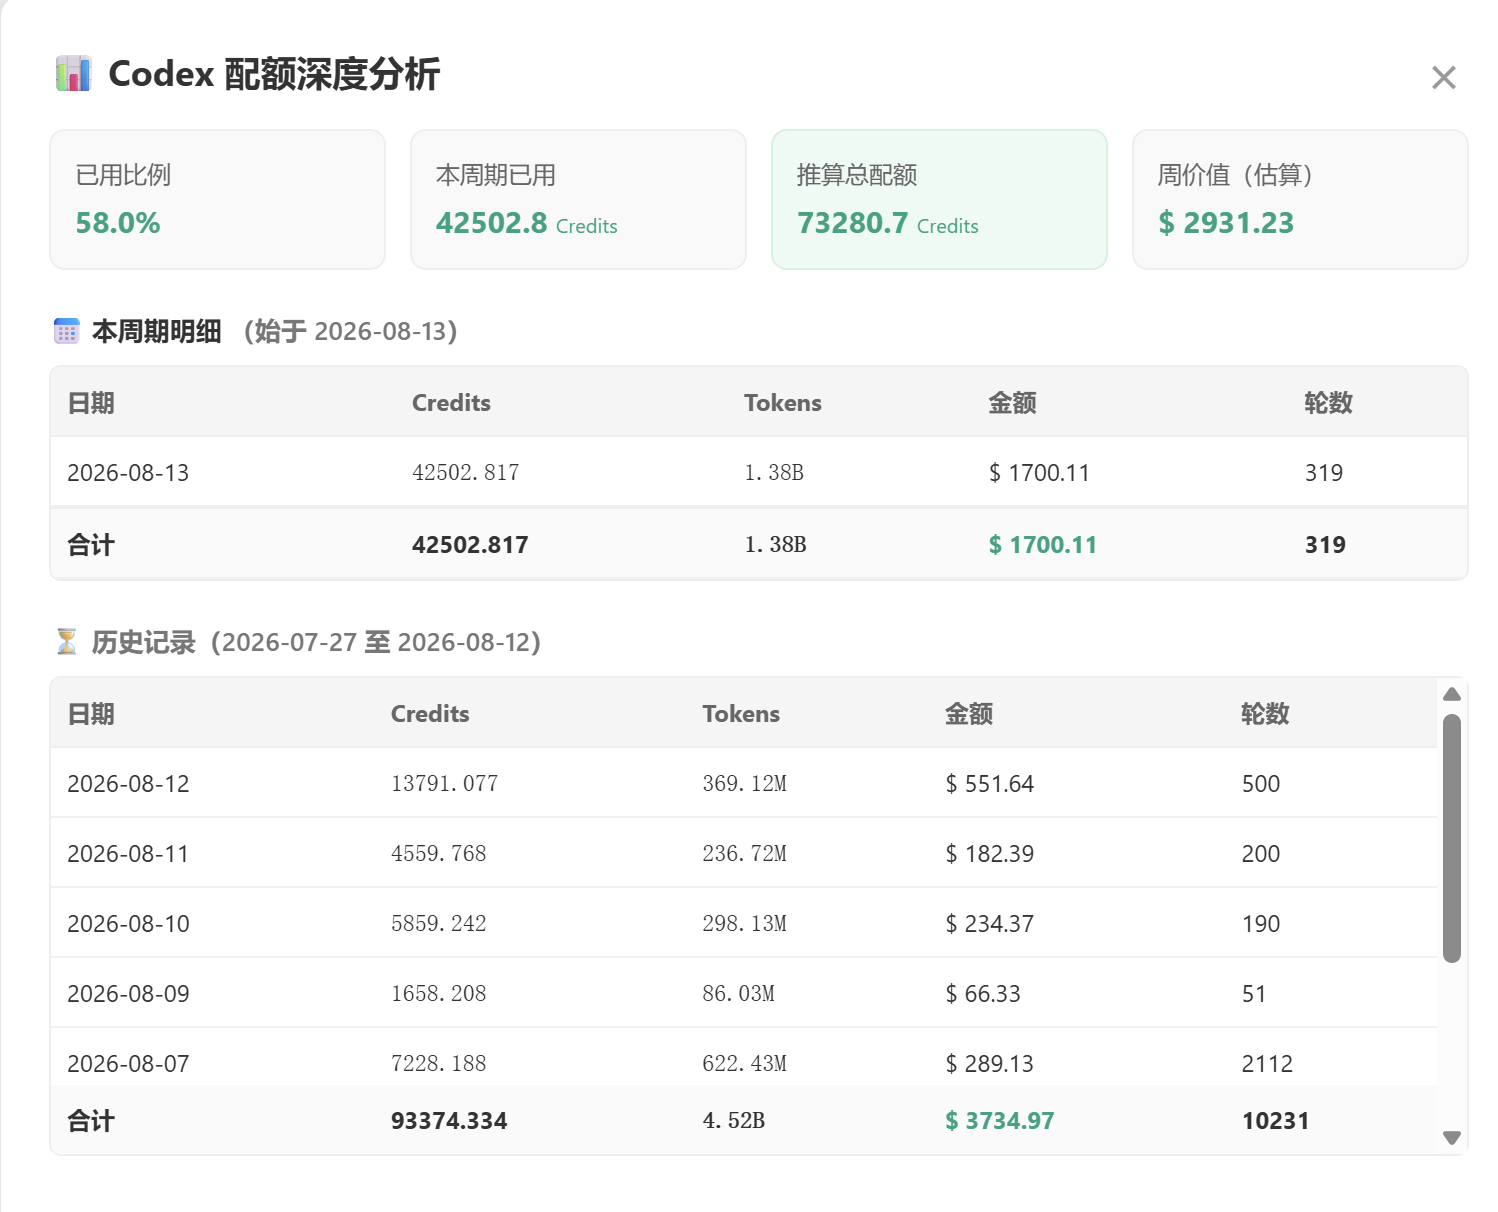The width and height of the screenshot is (1498, 1212).
Task: Click the 622.43M tokens value
Action: pos(745,1064)
